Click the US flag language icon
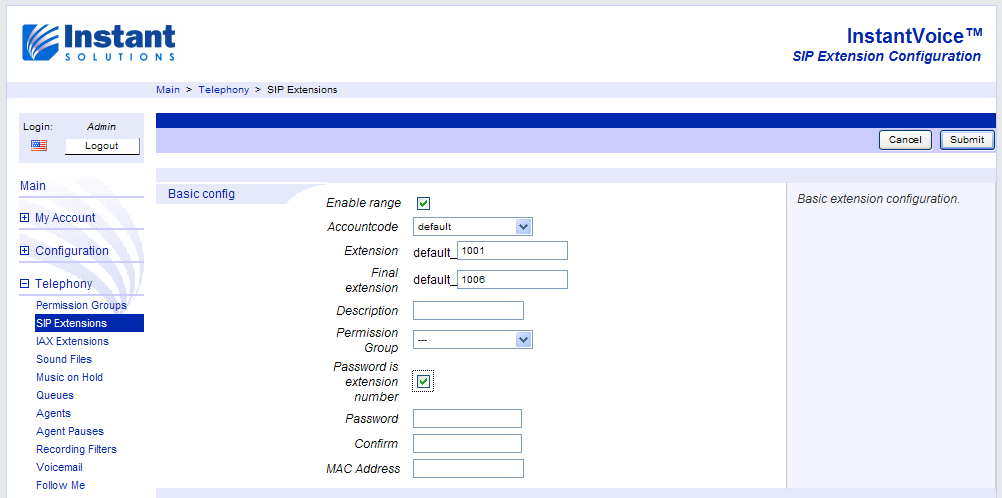1002x498 pixels. (x=39, y=146)
